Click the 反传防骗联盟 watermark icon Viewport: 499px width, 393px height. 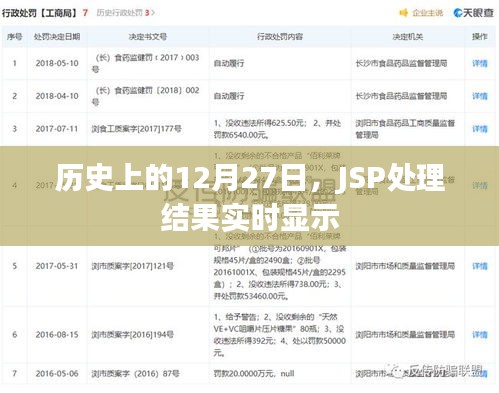click(397, 371)
